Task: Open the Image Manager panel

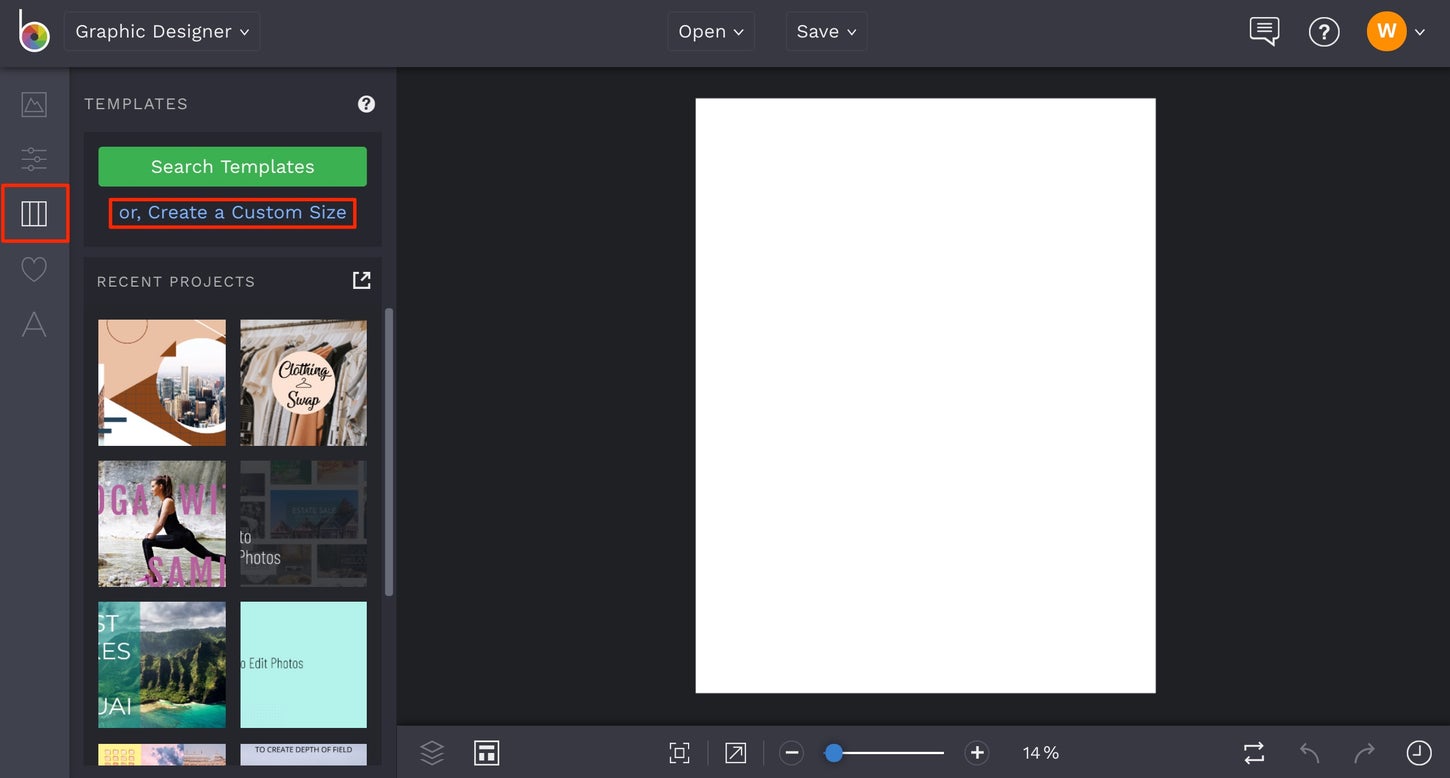Action: tap(33, 103)
